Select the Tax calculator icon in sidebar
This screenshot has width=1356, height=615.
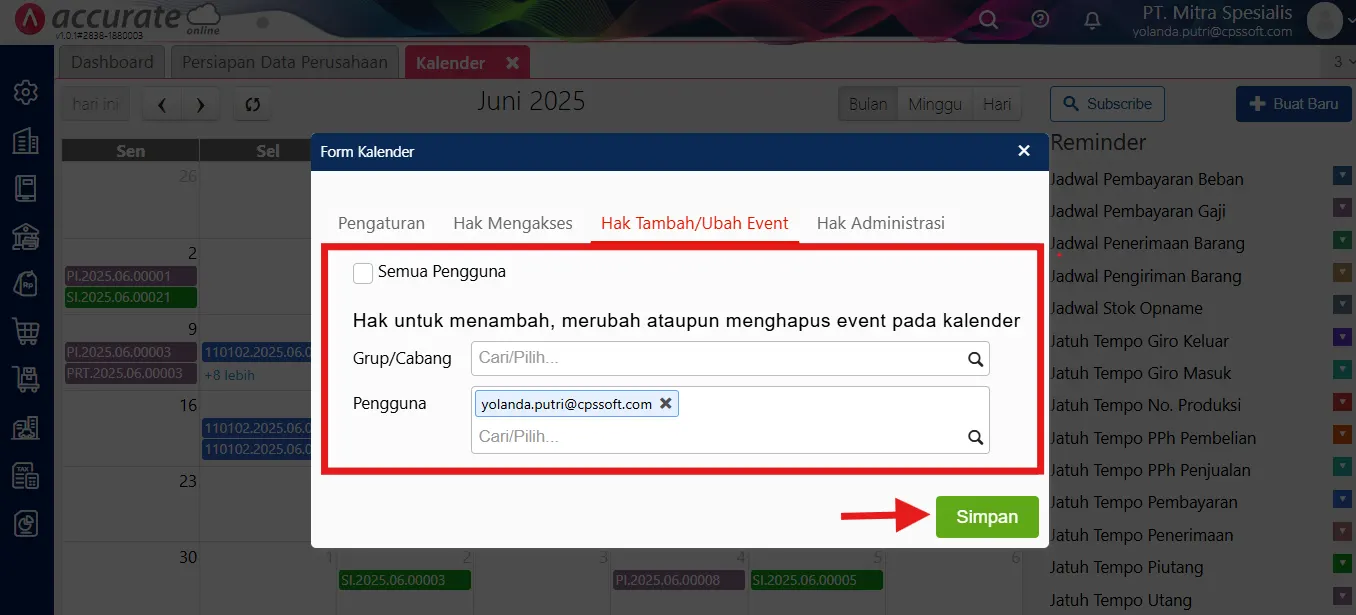(27, 476)
